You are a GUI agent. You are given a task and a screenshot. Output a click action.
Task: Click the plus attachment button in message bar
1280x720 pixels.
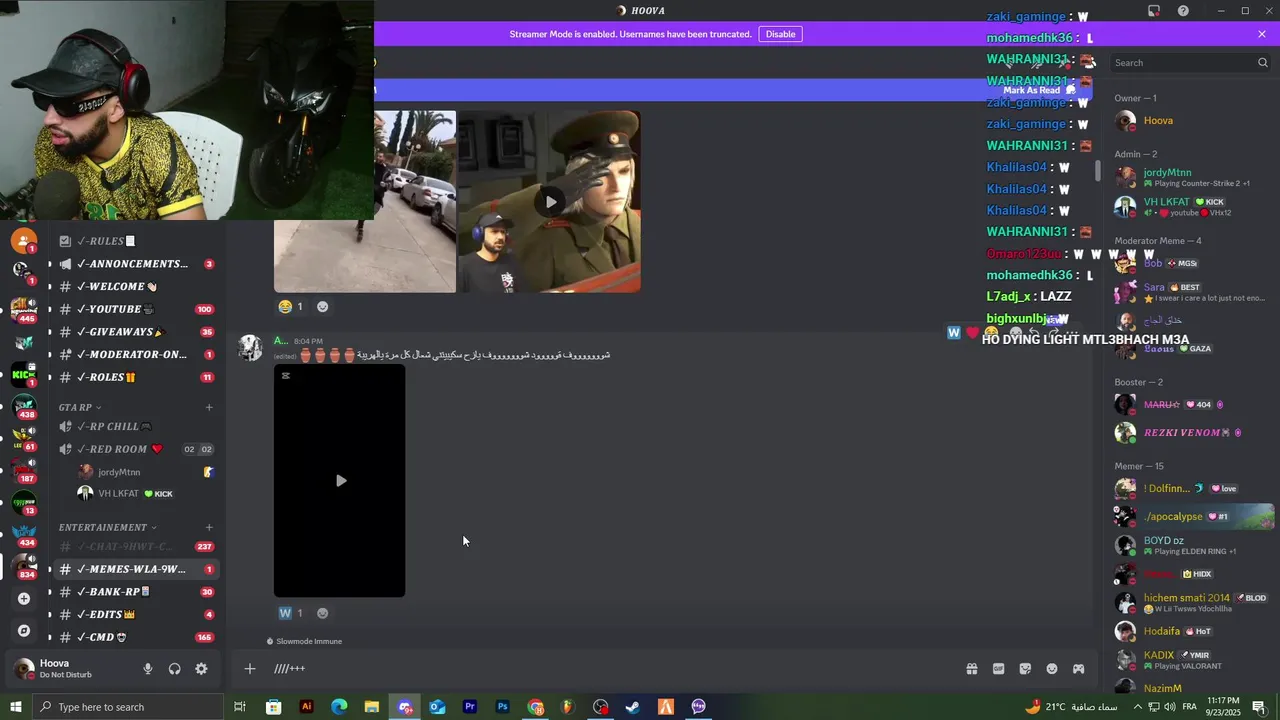250,669
